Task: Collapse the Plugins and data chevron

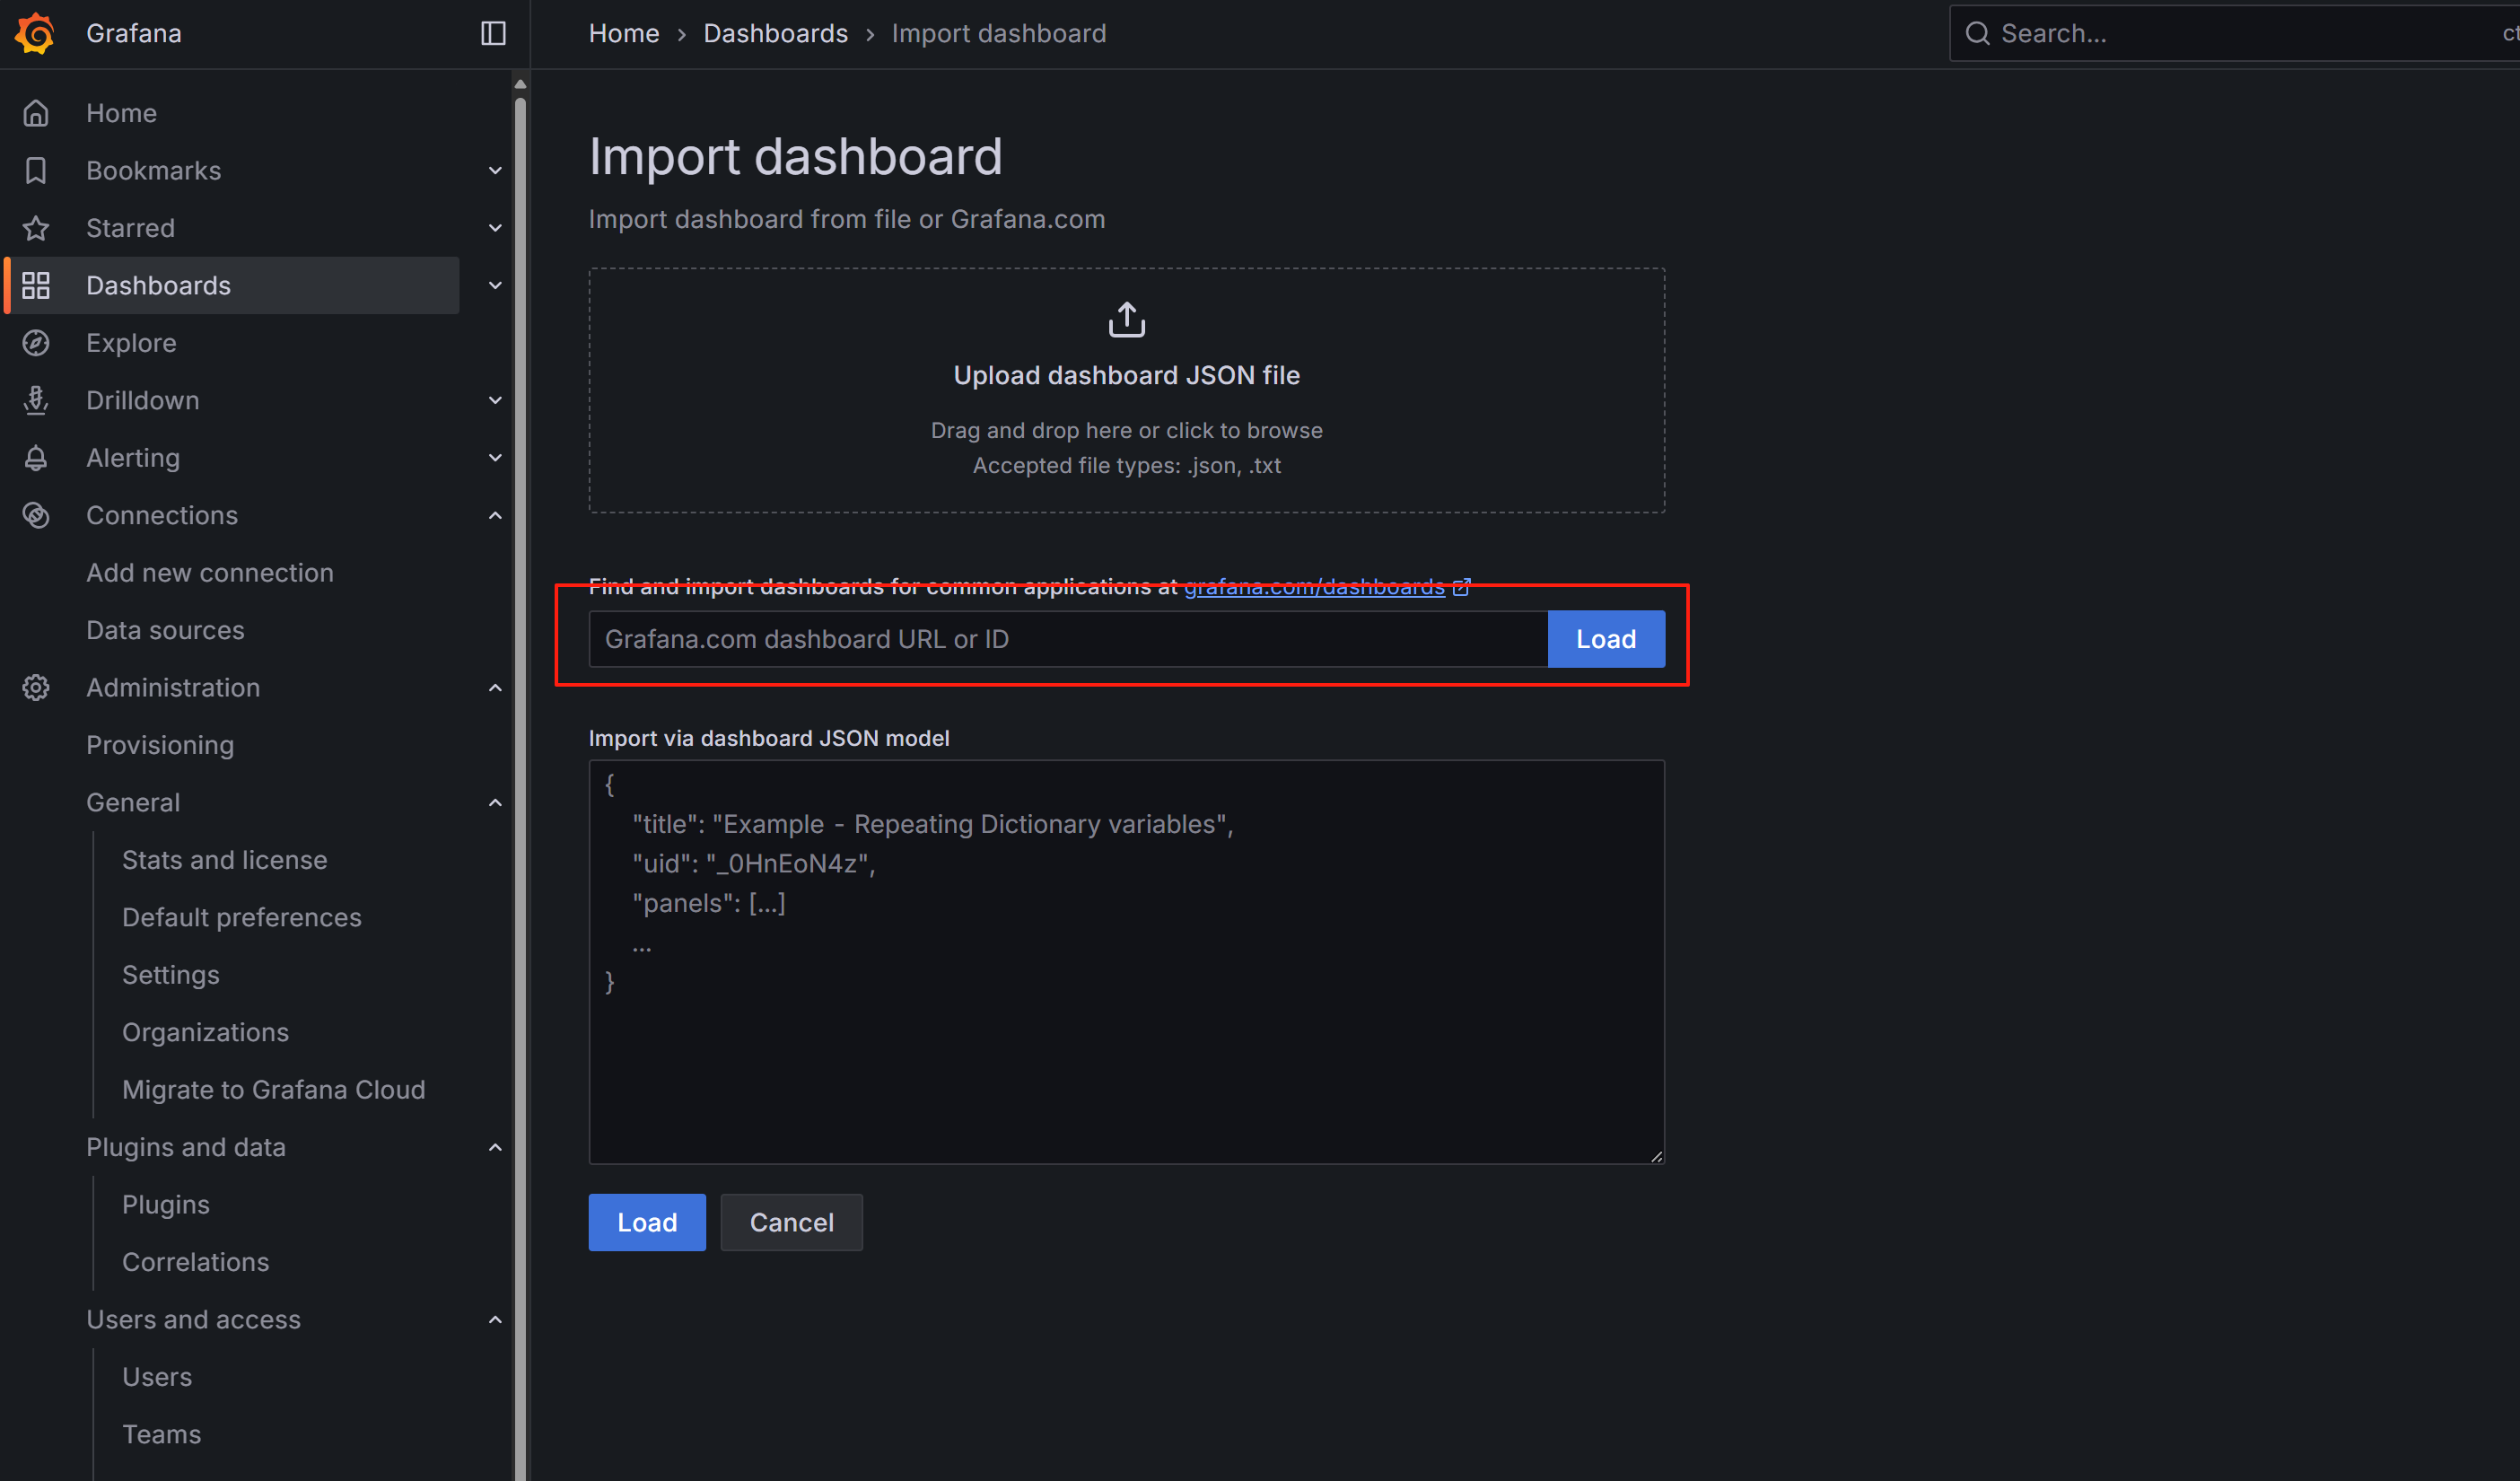Action: (x=495, y=1147)
